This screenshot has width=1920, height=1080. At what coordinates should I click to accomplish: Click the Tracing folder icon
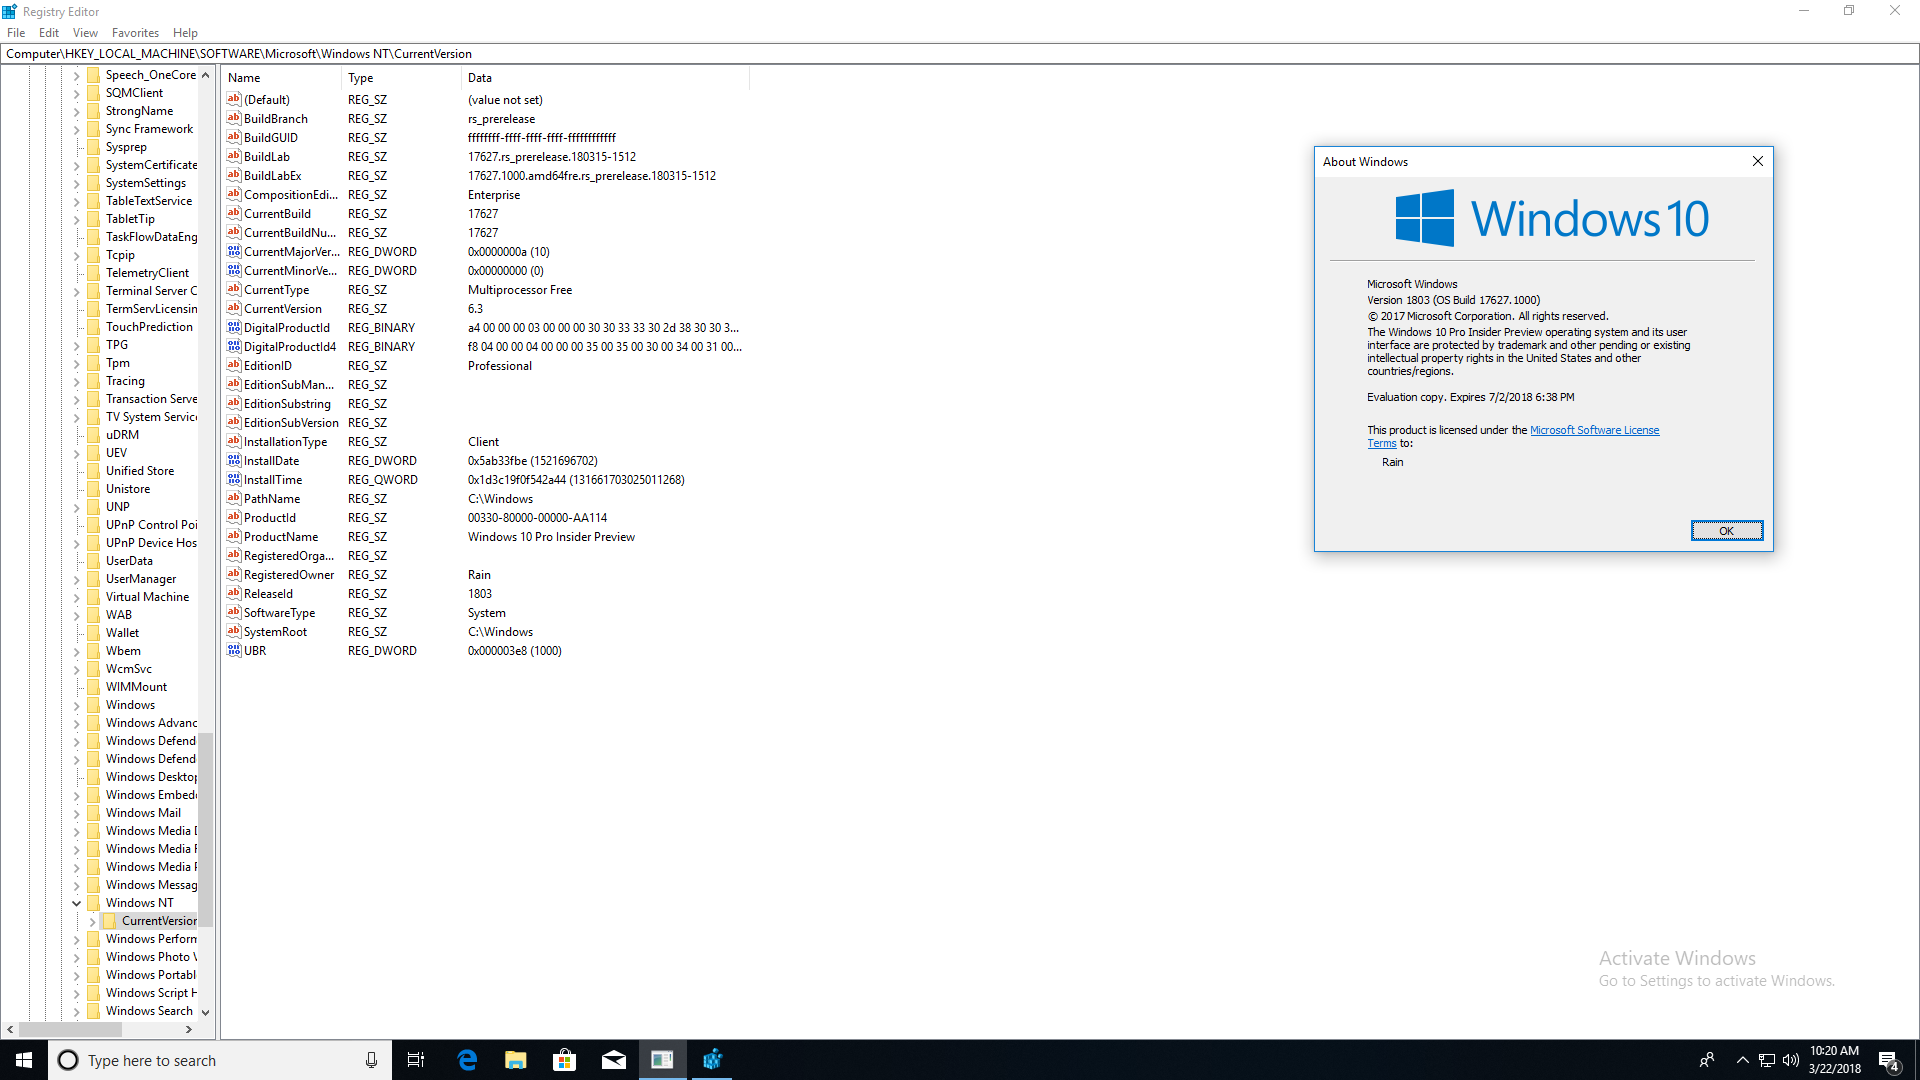94,380
